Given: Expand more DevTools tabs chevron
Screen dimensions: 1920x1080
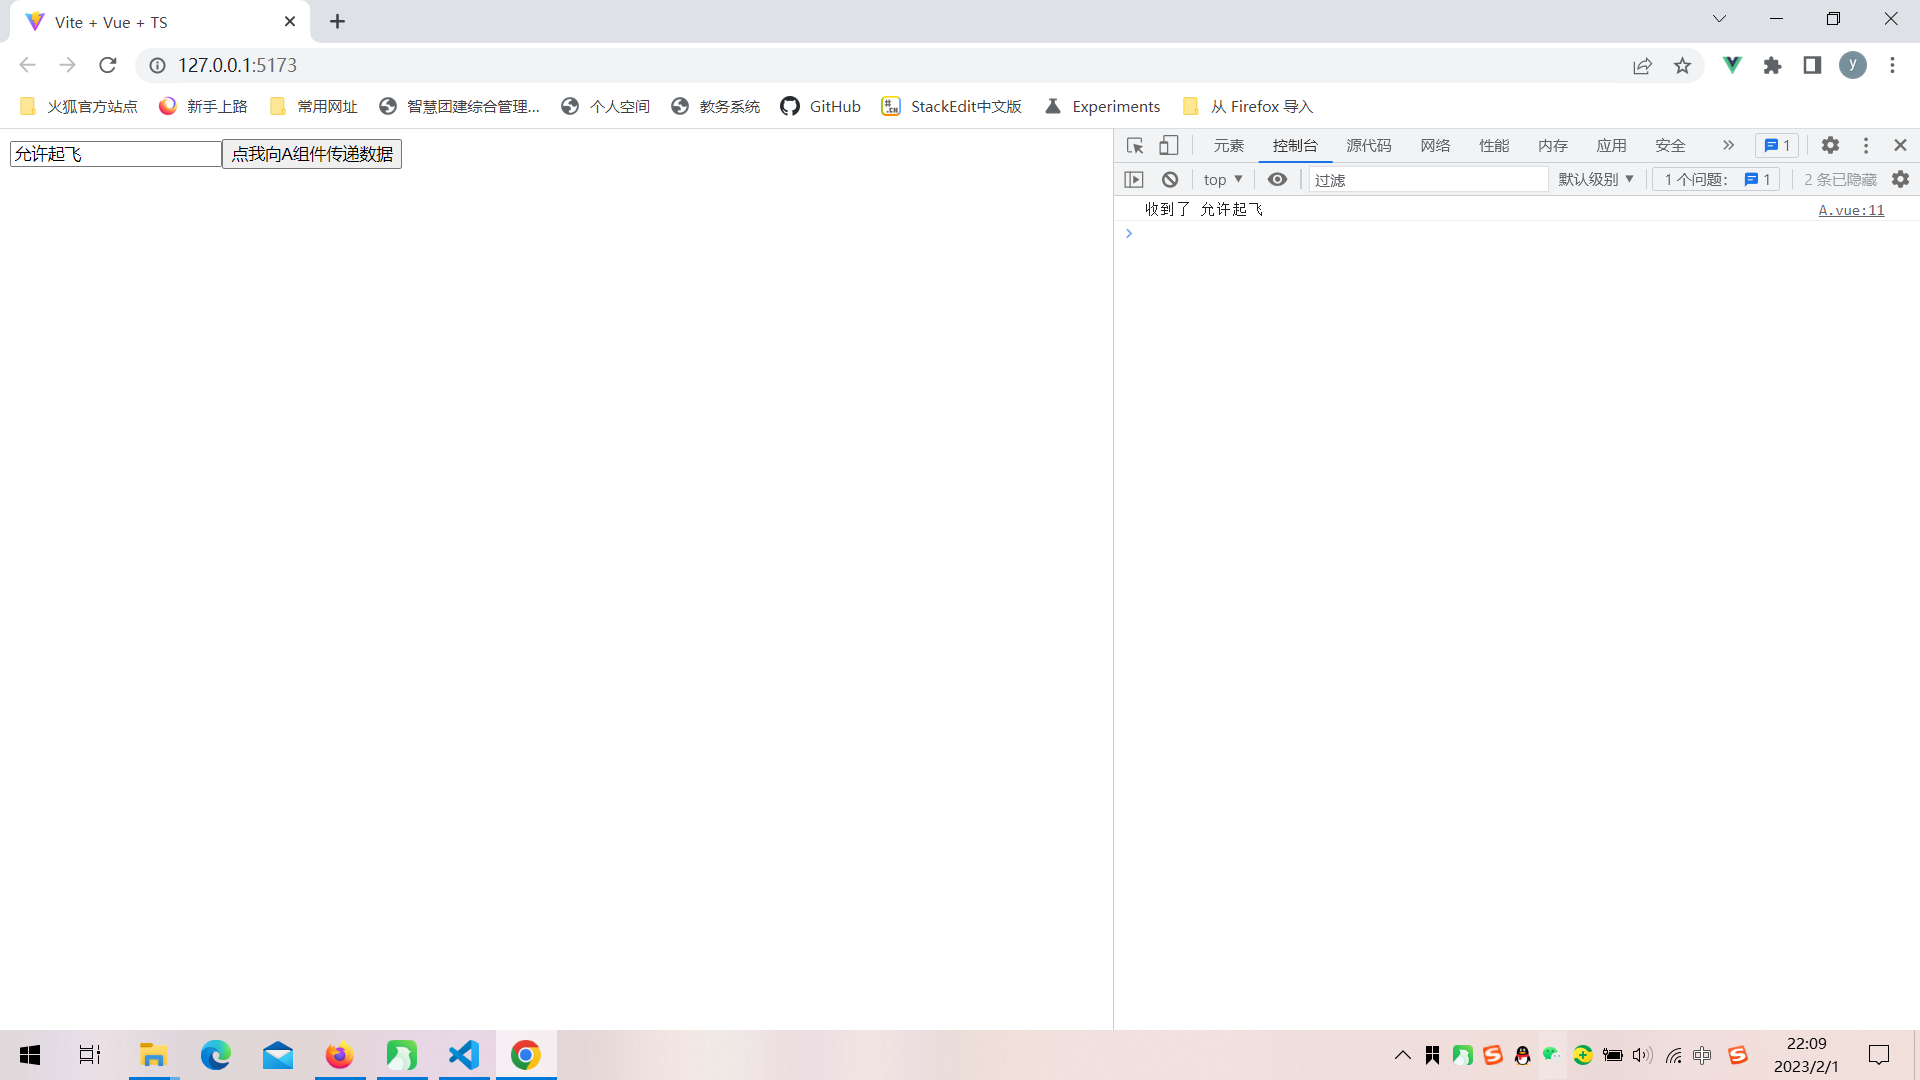Looking at the screenshot, I should [1727, 146].
